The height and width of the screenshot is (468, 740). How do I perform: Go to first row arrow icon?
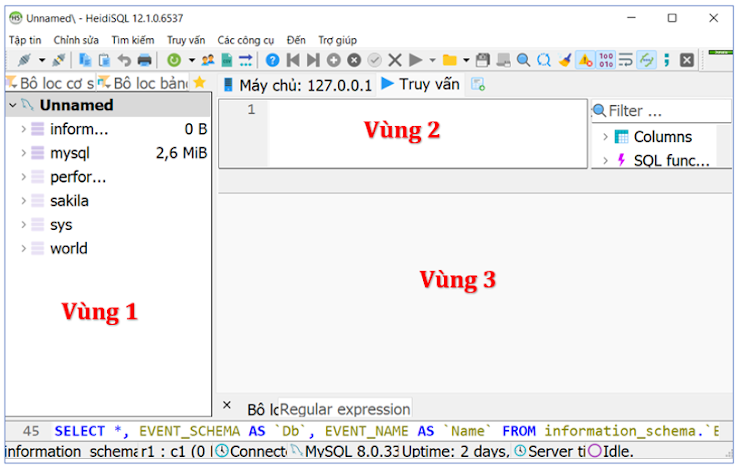[293, 60]
